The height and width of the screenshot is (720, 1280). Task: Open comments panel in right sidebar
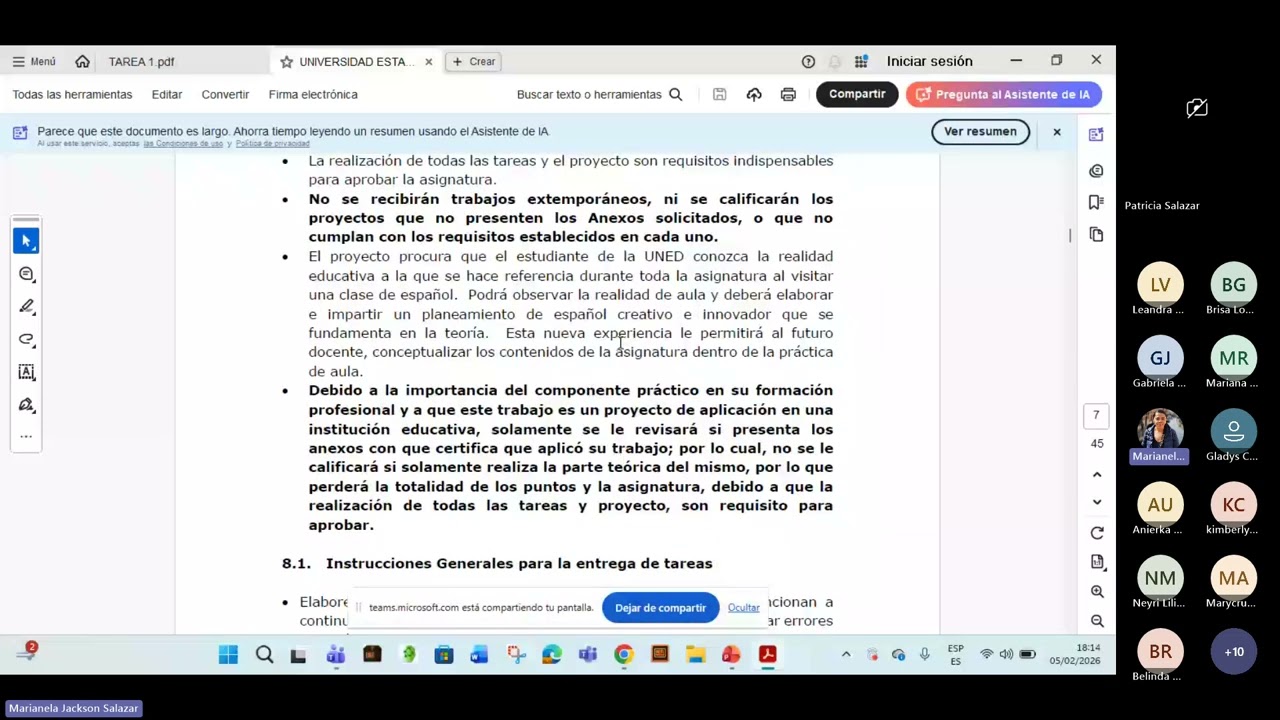(1096, 171)
